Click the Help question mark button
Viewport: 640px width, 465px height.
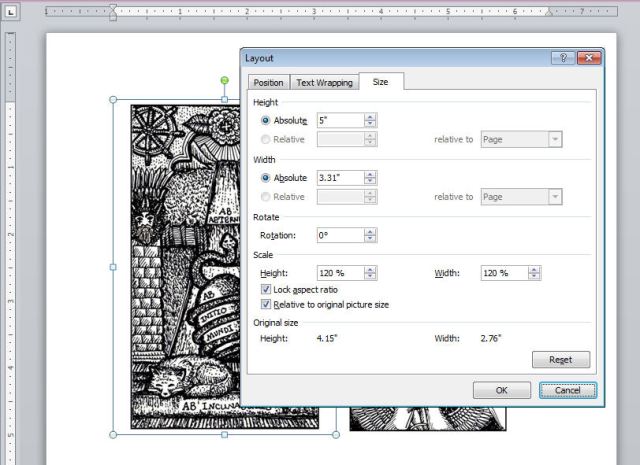[566, 58]
